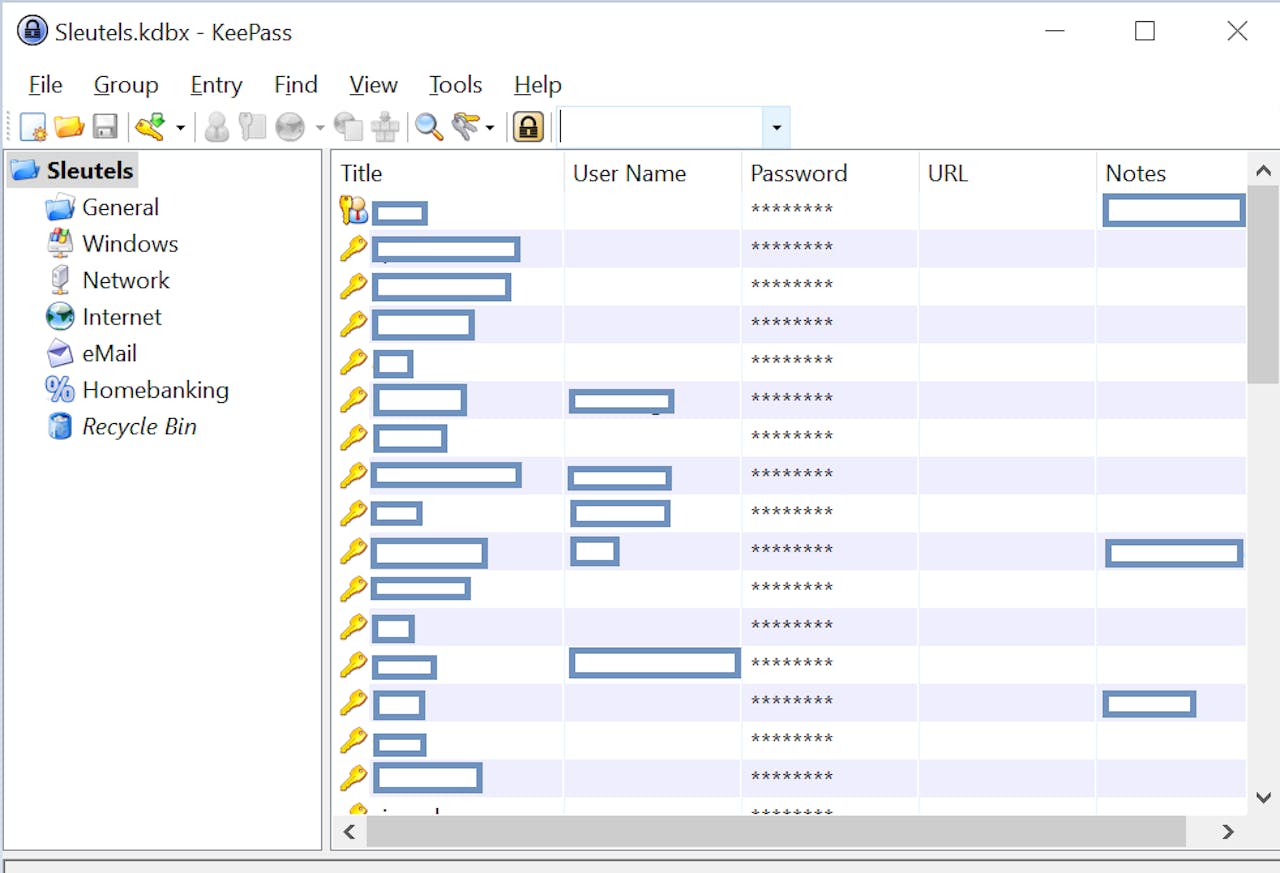
Task: Open the Show Entries dropdown arrow
Action: [x=490, y=128]
